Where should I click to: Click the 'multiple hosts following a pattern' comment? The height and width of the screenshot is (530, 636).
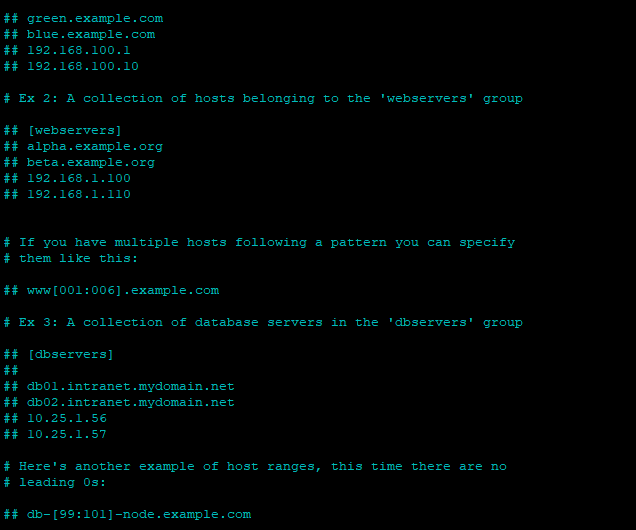260,242
